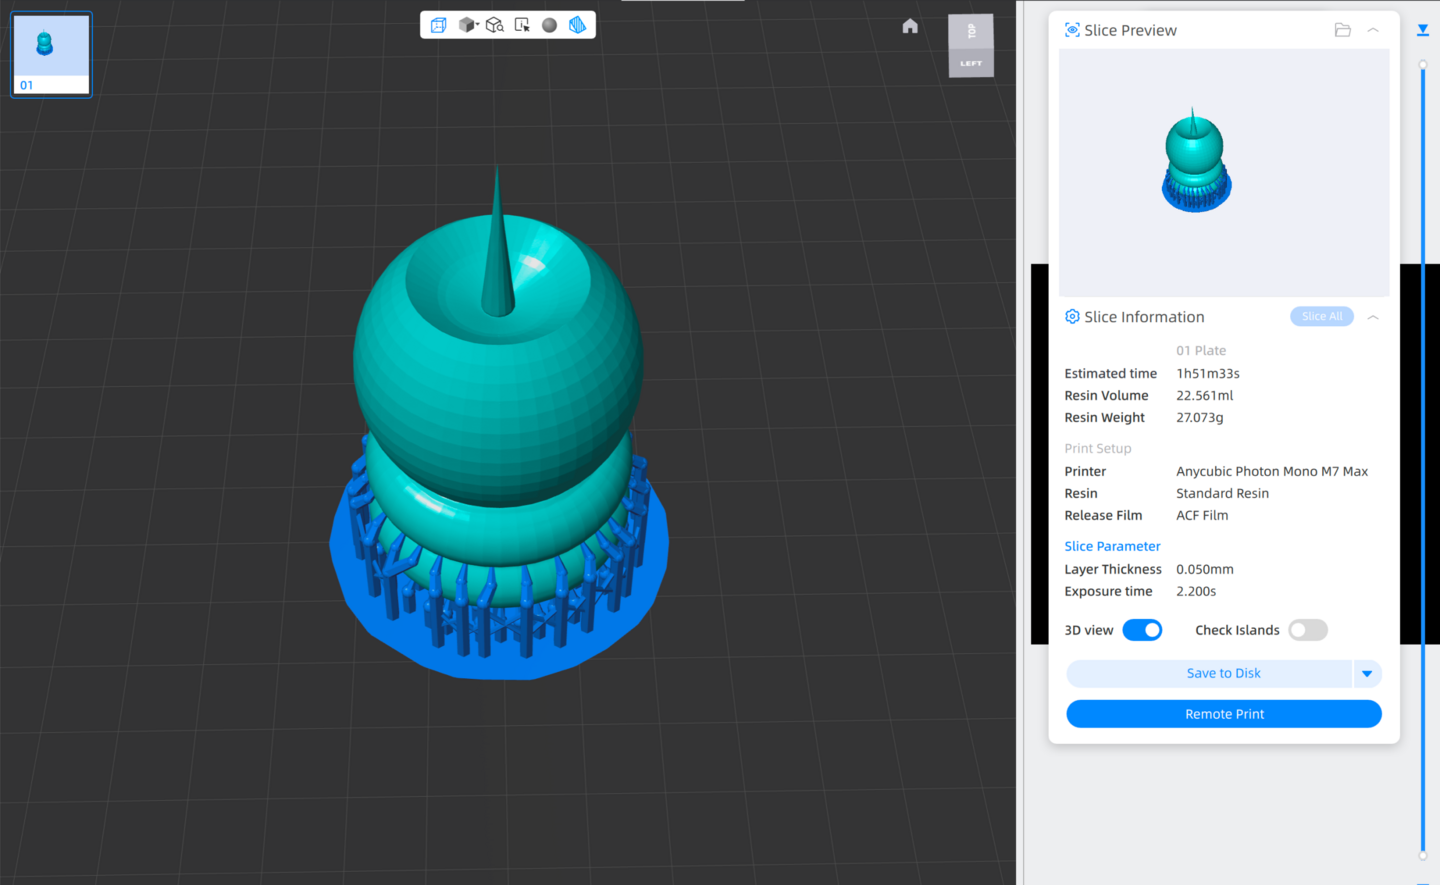Viewport: 1440px width, 885px height.
Task: Jump to bottom layer arrow icon
Action: [1422, 31]
